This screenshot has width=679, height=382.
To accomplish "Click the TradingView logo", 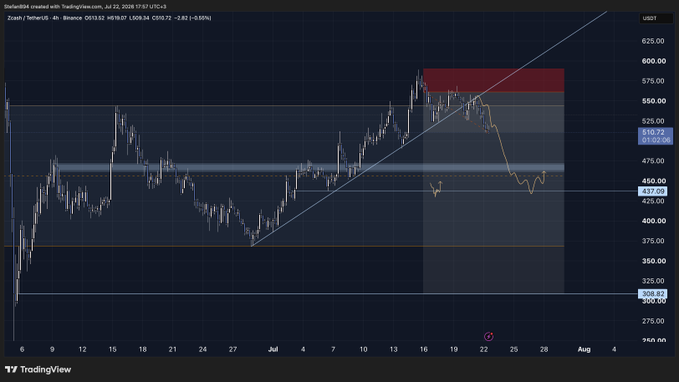I will [38, 369].
